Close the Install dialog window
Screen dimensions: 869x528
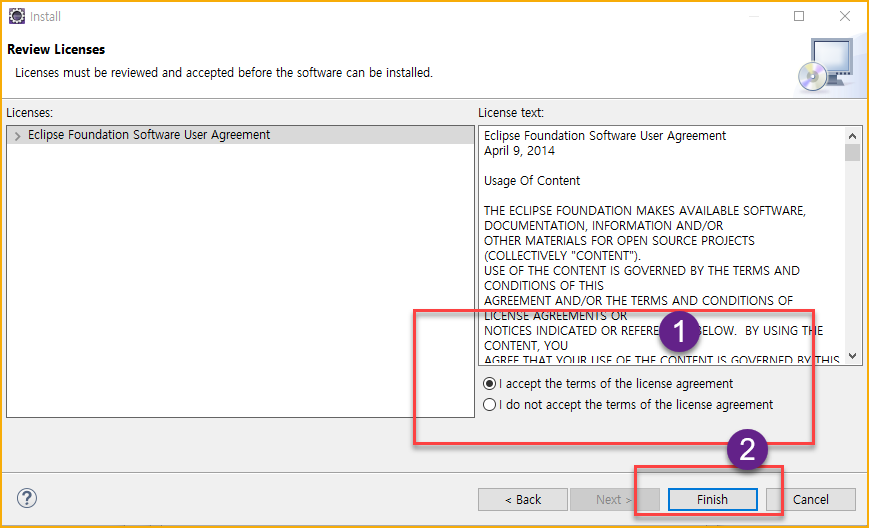click(x=845, y=16)
